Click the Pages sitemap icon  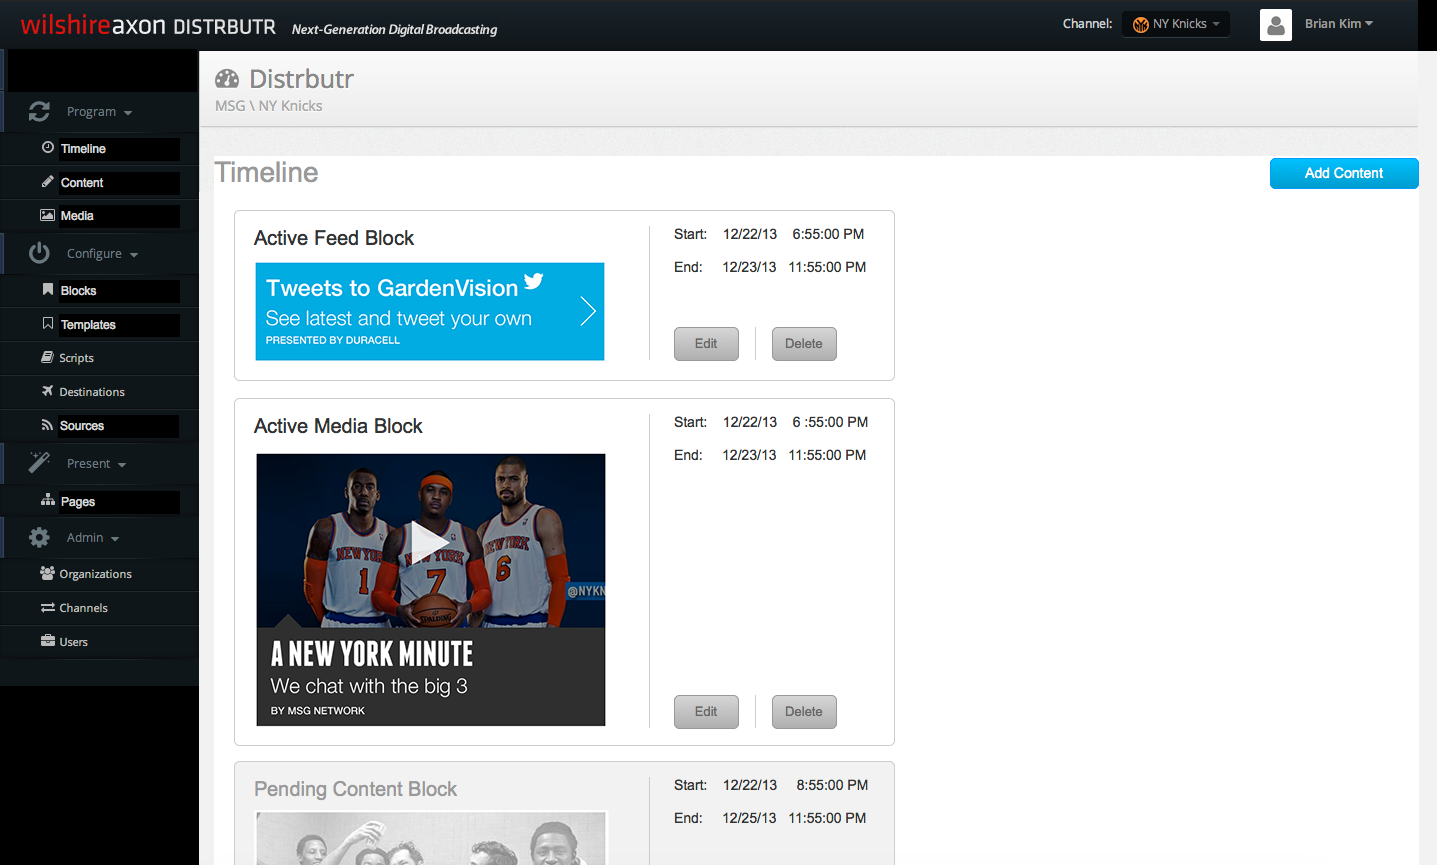coord(47,500)
